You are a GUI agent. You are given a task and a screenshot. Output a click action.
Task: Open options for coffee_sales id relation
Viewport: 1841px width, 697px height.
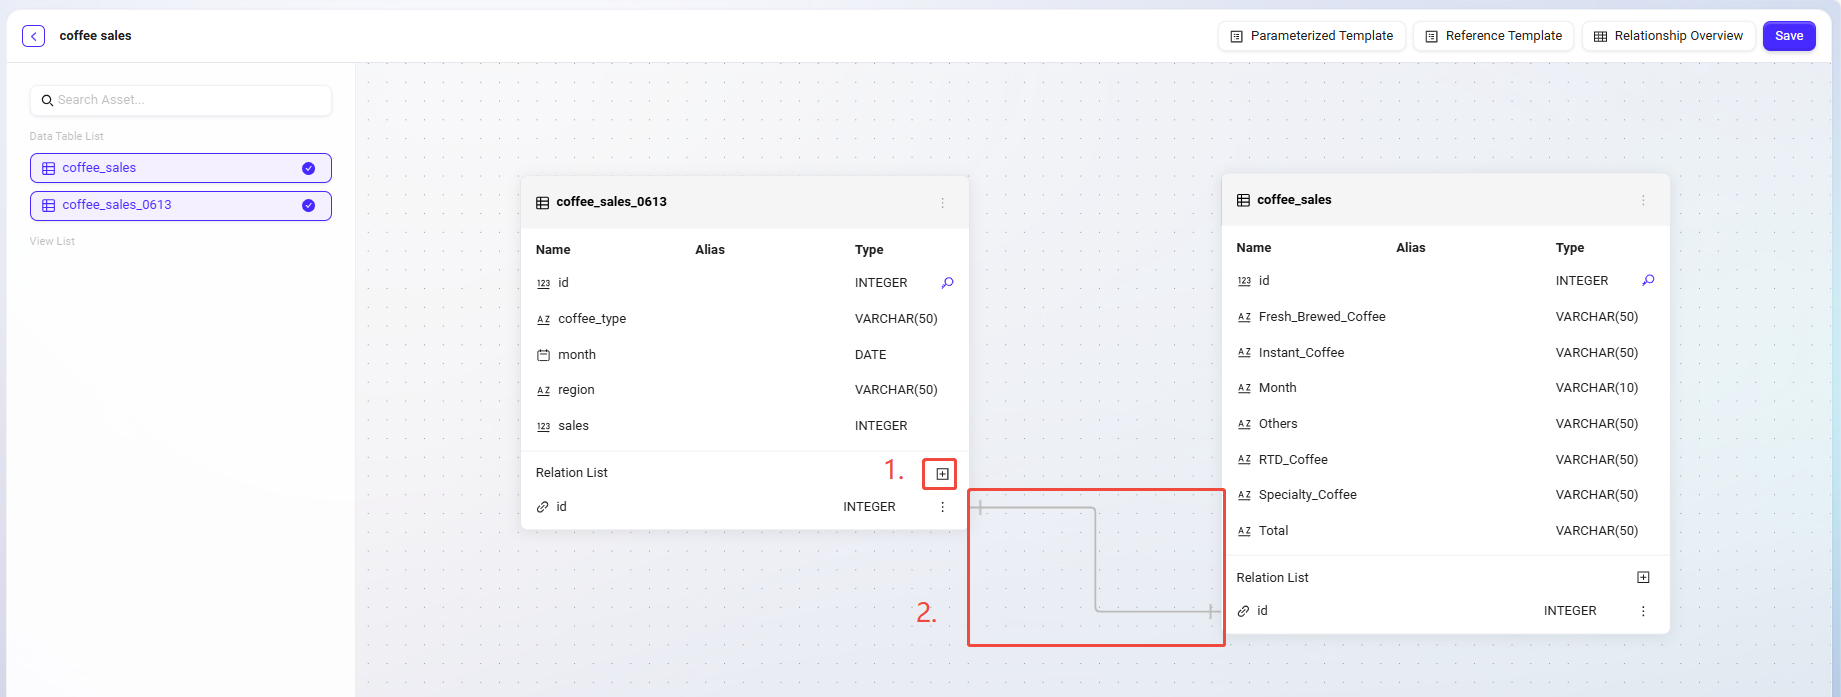pos(1643,611)
